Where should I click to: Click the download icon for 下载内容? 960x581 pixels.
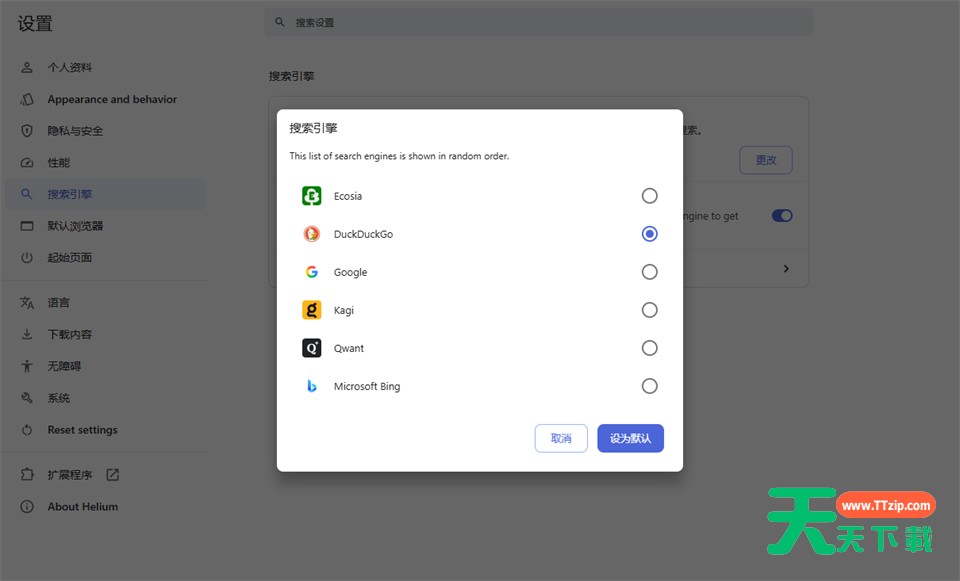(26, 334)
